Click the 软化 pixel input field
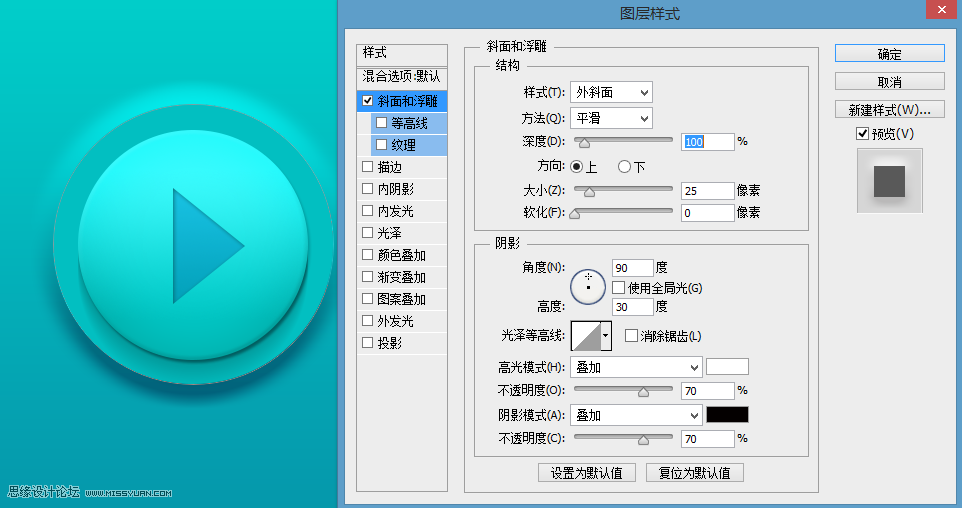 pyautogui.click(x=707, y=213)
